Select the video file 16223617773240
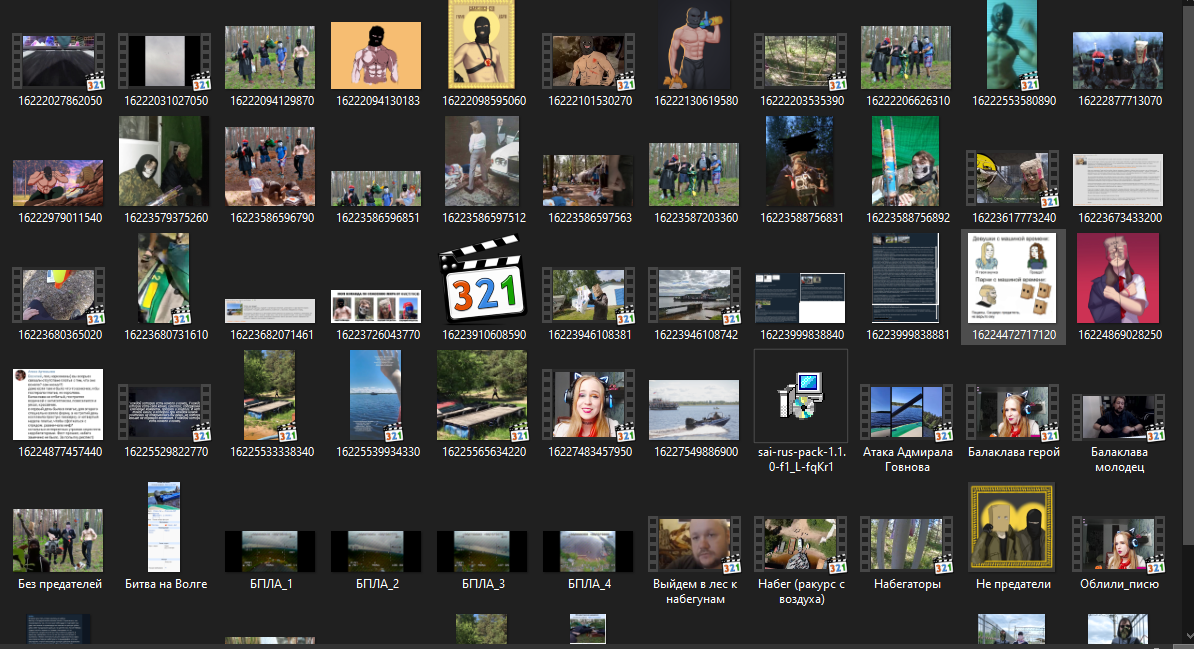 (x=1012, y=178)
